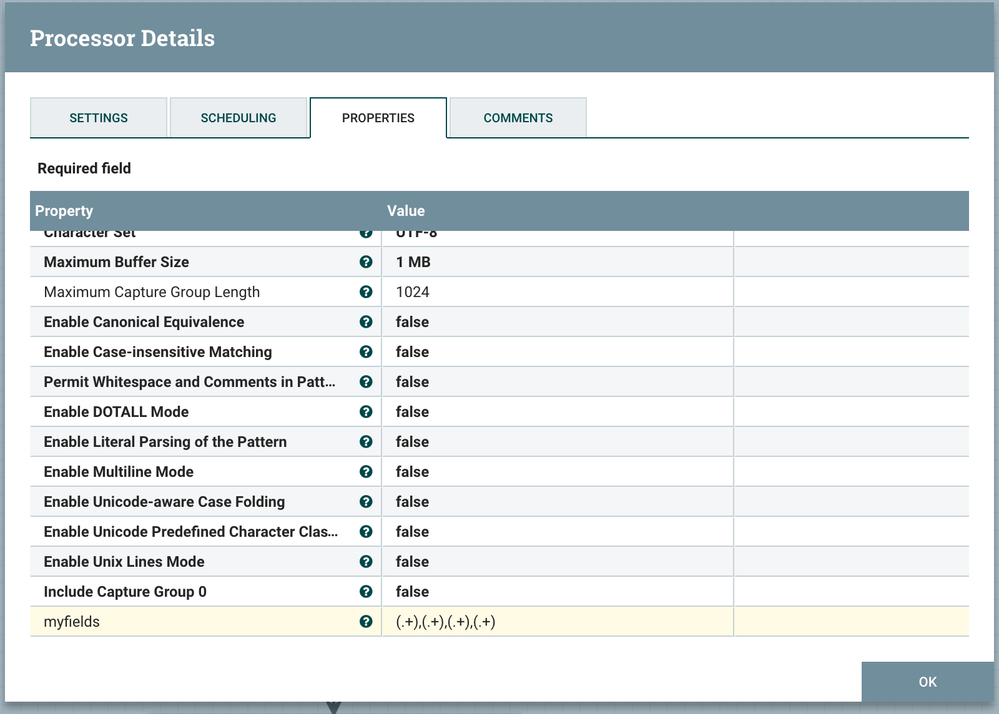The height and width of the screenshot is (714, 999).
Task: Click the myfields regex value cell
Action: (446, 622)
